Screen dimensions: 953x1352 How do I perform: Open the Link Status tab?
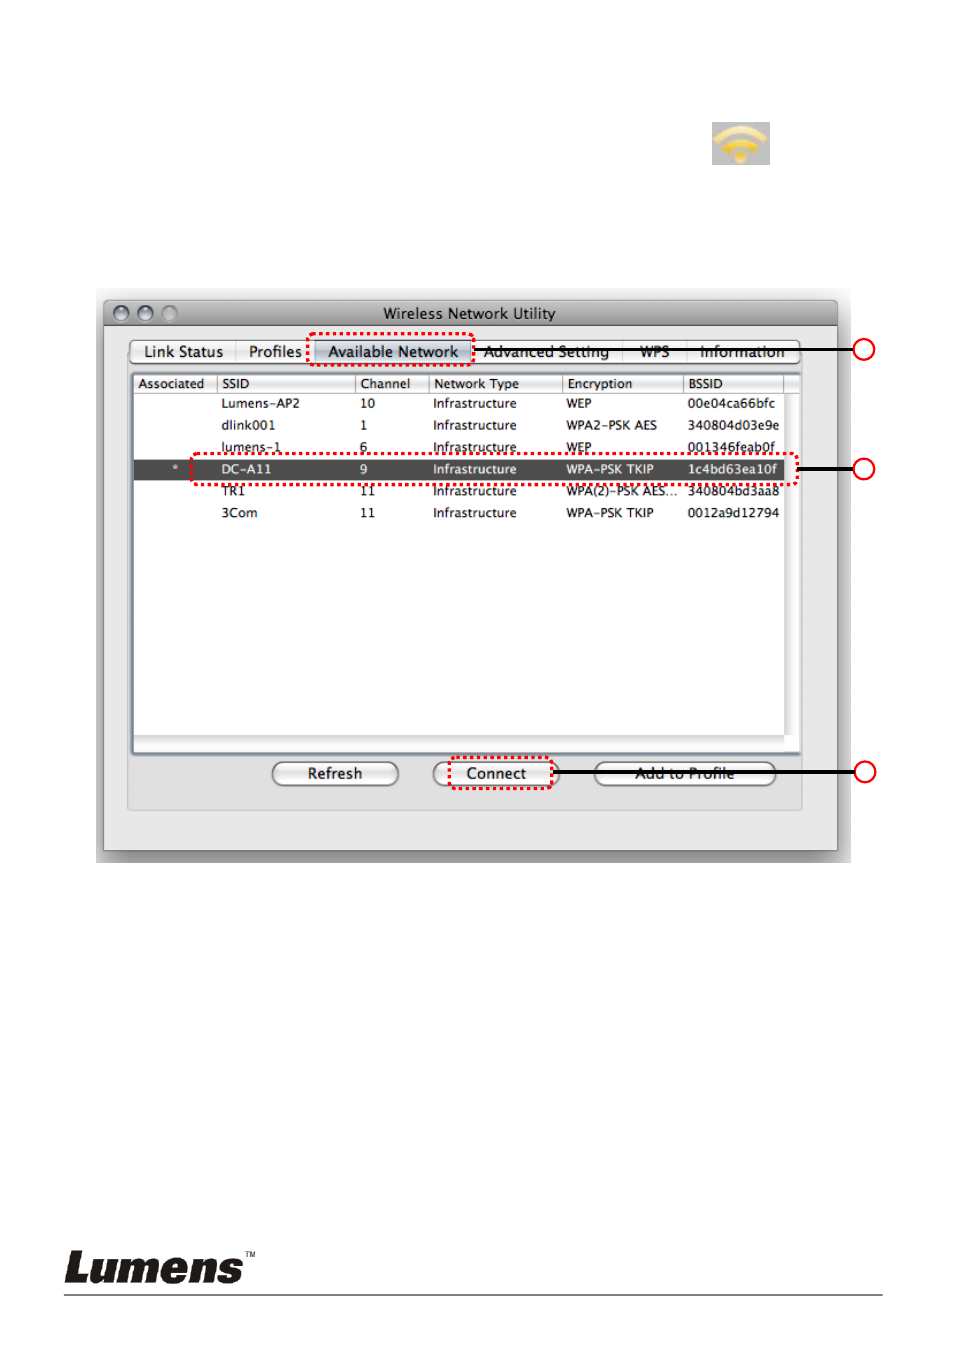coord(183,352)
